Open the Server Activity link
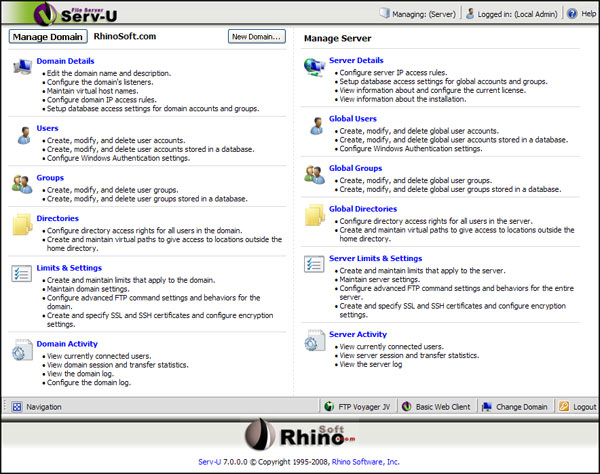The image size is (600, 474). pos(358,334)
